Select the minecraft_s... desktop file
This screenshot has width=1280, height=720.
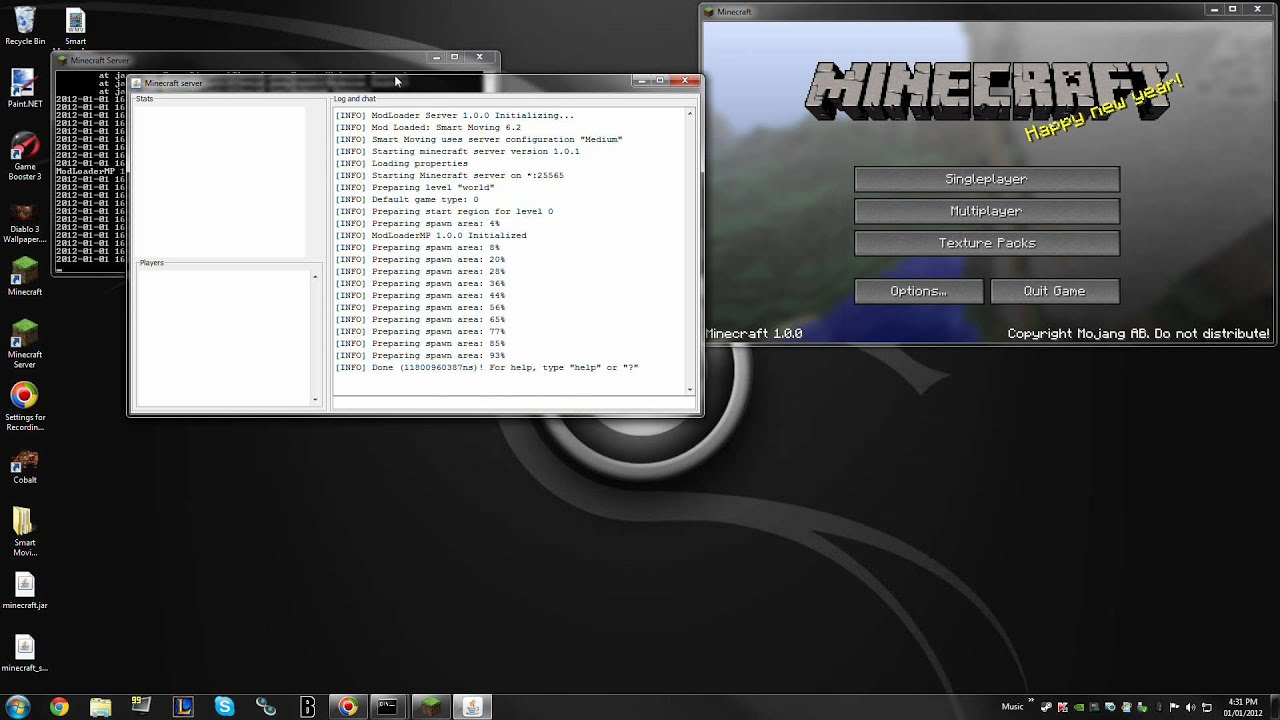pos(25,653)
